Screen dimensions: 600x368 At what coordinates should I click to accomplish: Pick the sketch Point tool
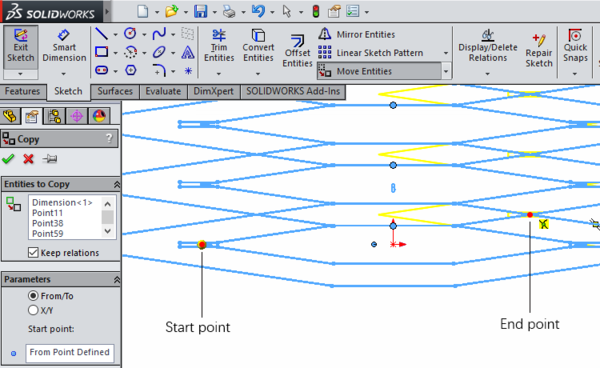pos(188,71)
